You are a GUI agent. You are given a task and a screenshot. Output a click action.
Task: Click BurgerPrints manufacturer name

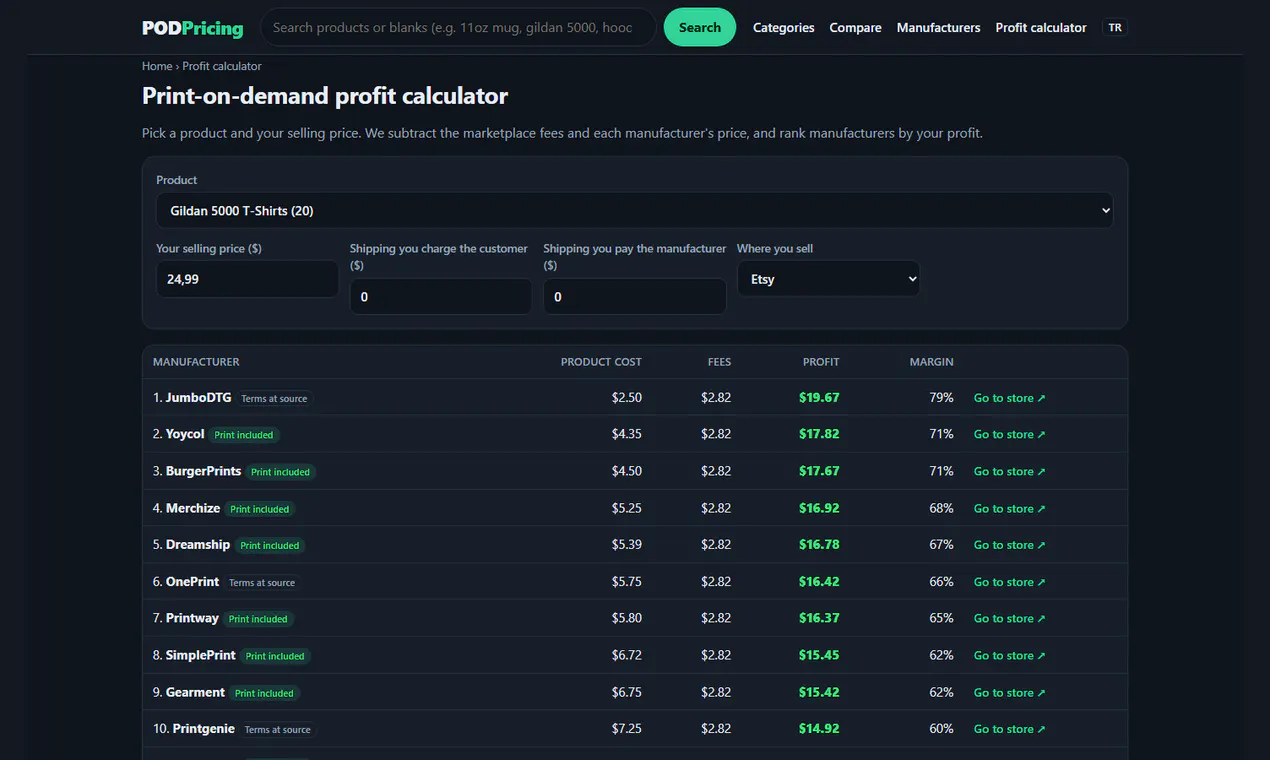(204, 471)
